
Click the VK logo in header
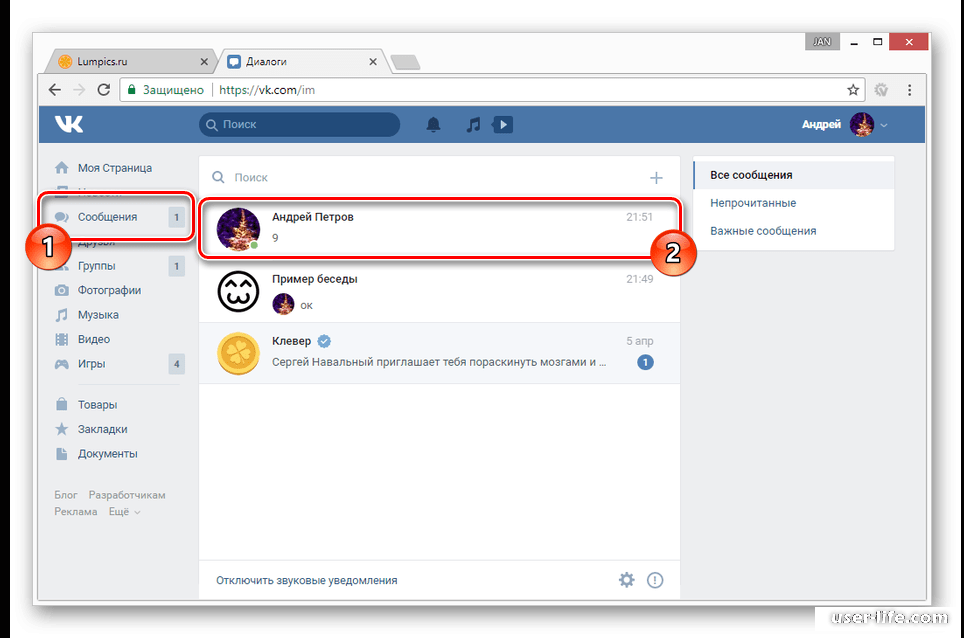(x=69, y=124)
